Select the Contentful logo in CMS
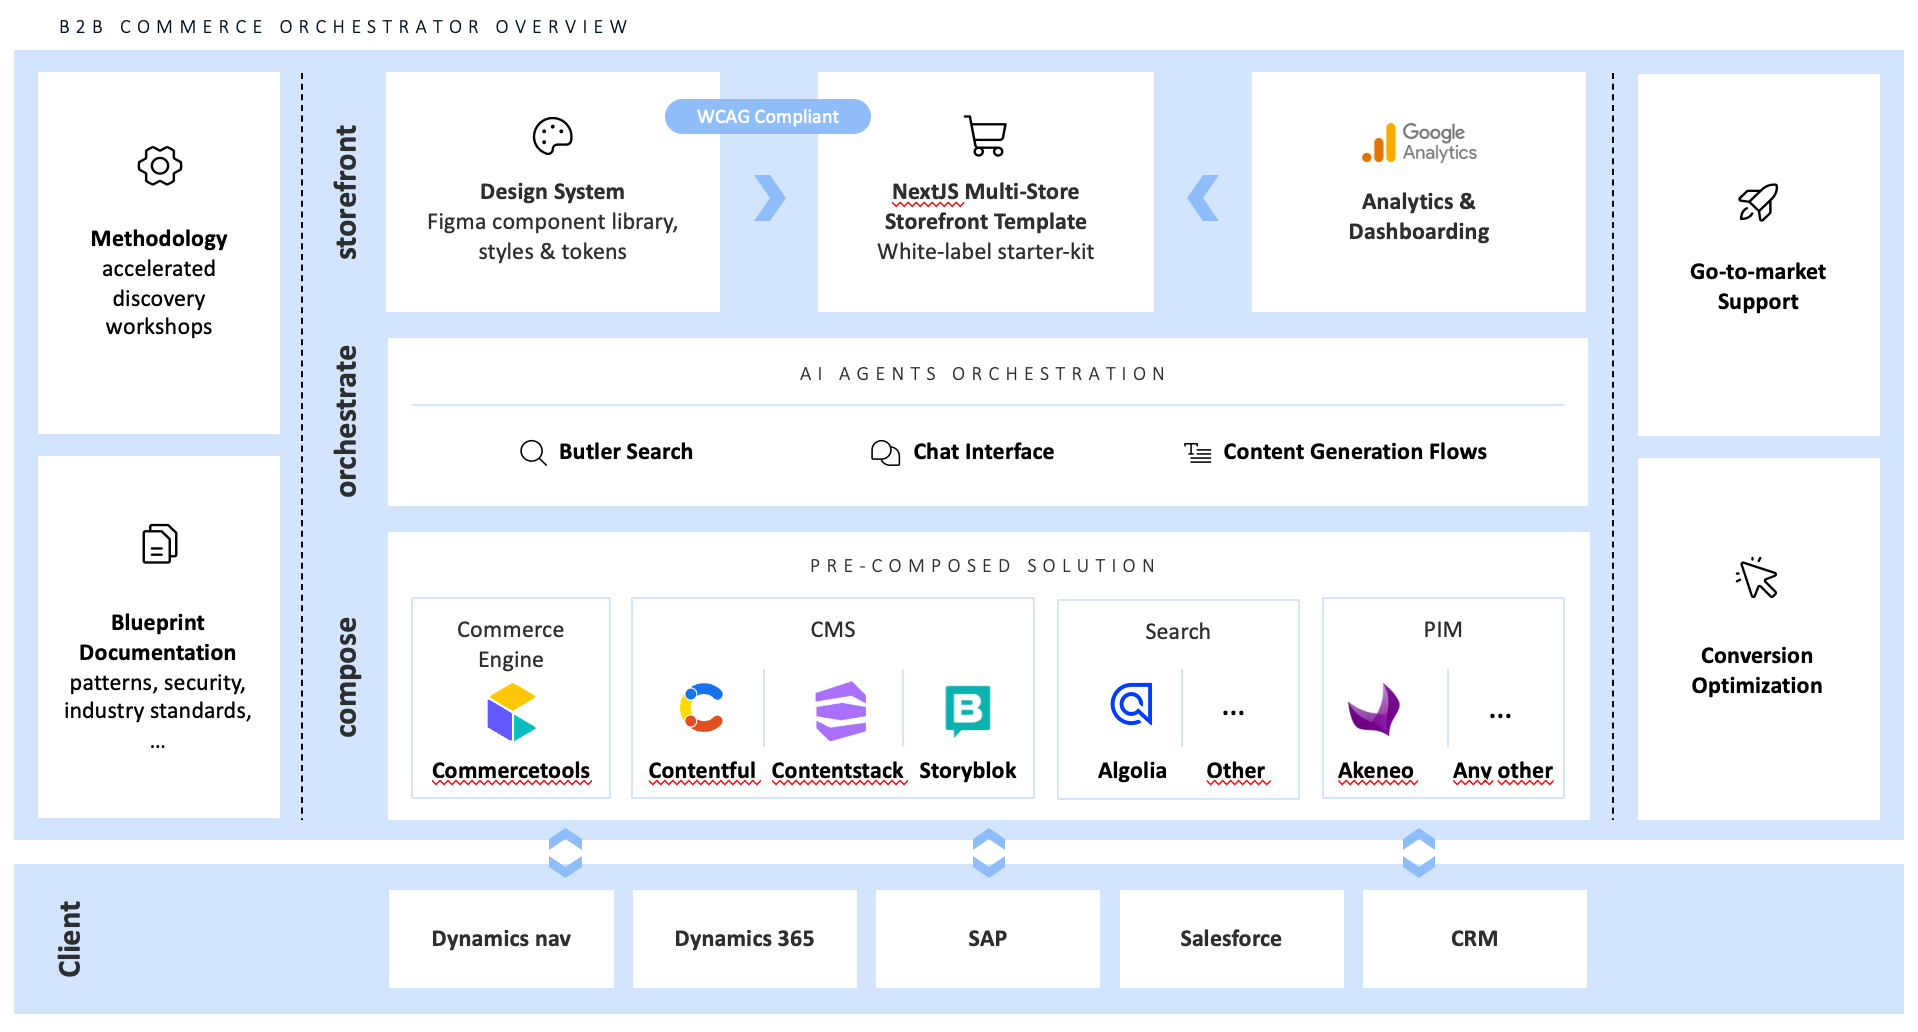The height and width of the screenshot is (1032, 1918). [702, 708]
